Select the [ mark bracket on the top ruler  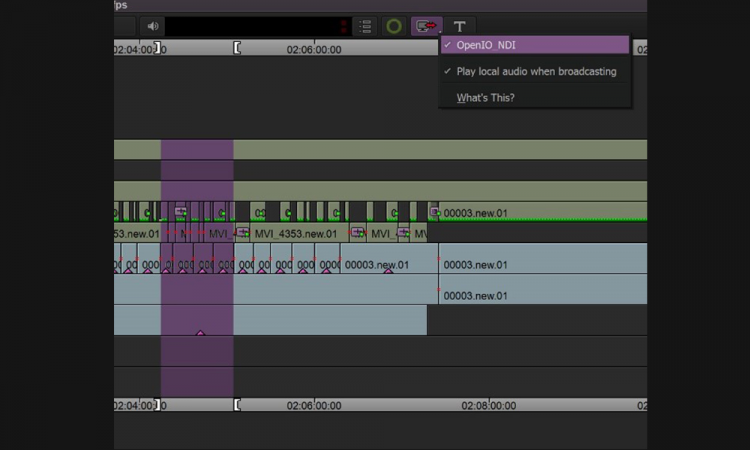[237, 48]
